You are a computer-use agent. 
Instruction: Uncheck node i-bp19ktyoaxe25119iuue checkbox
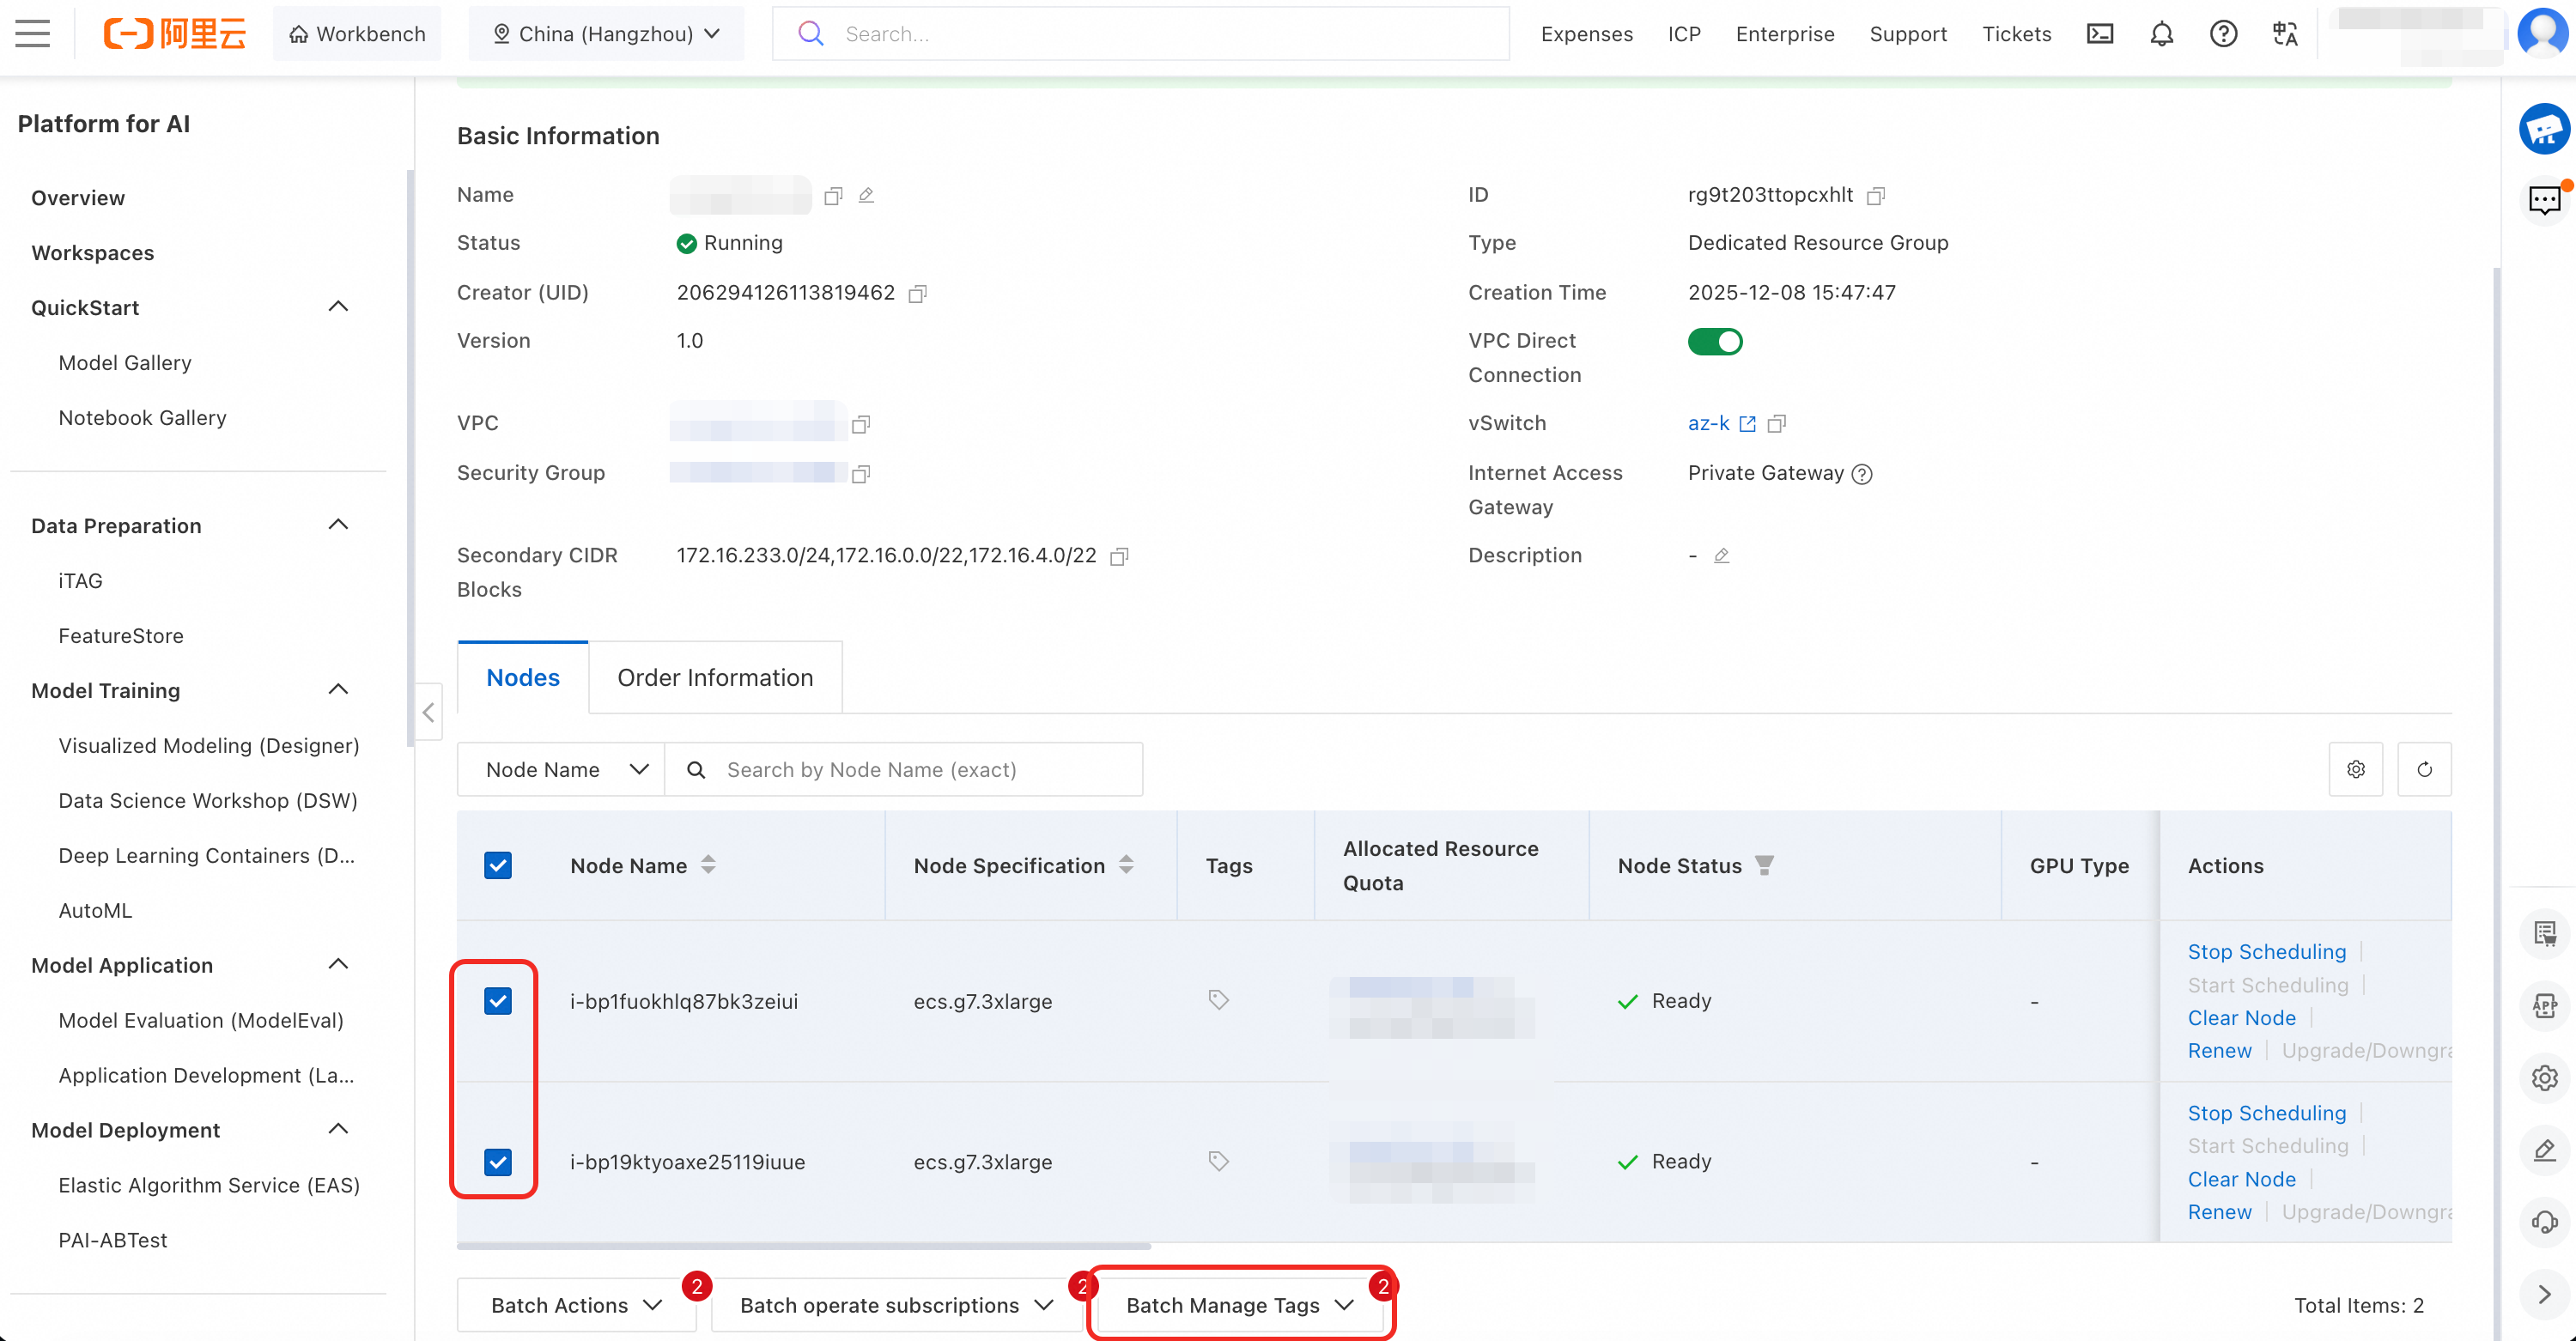click(x=498, y=1162)
